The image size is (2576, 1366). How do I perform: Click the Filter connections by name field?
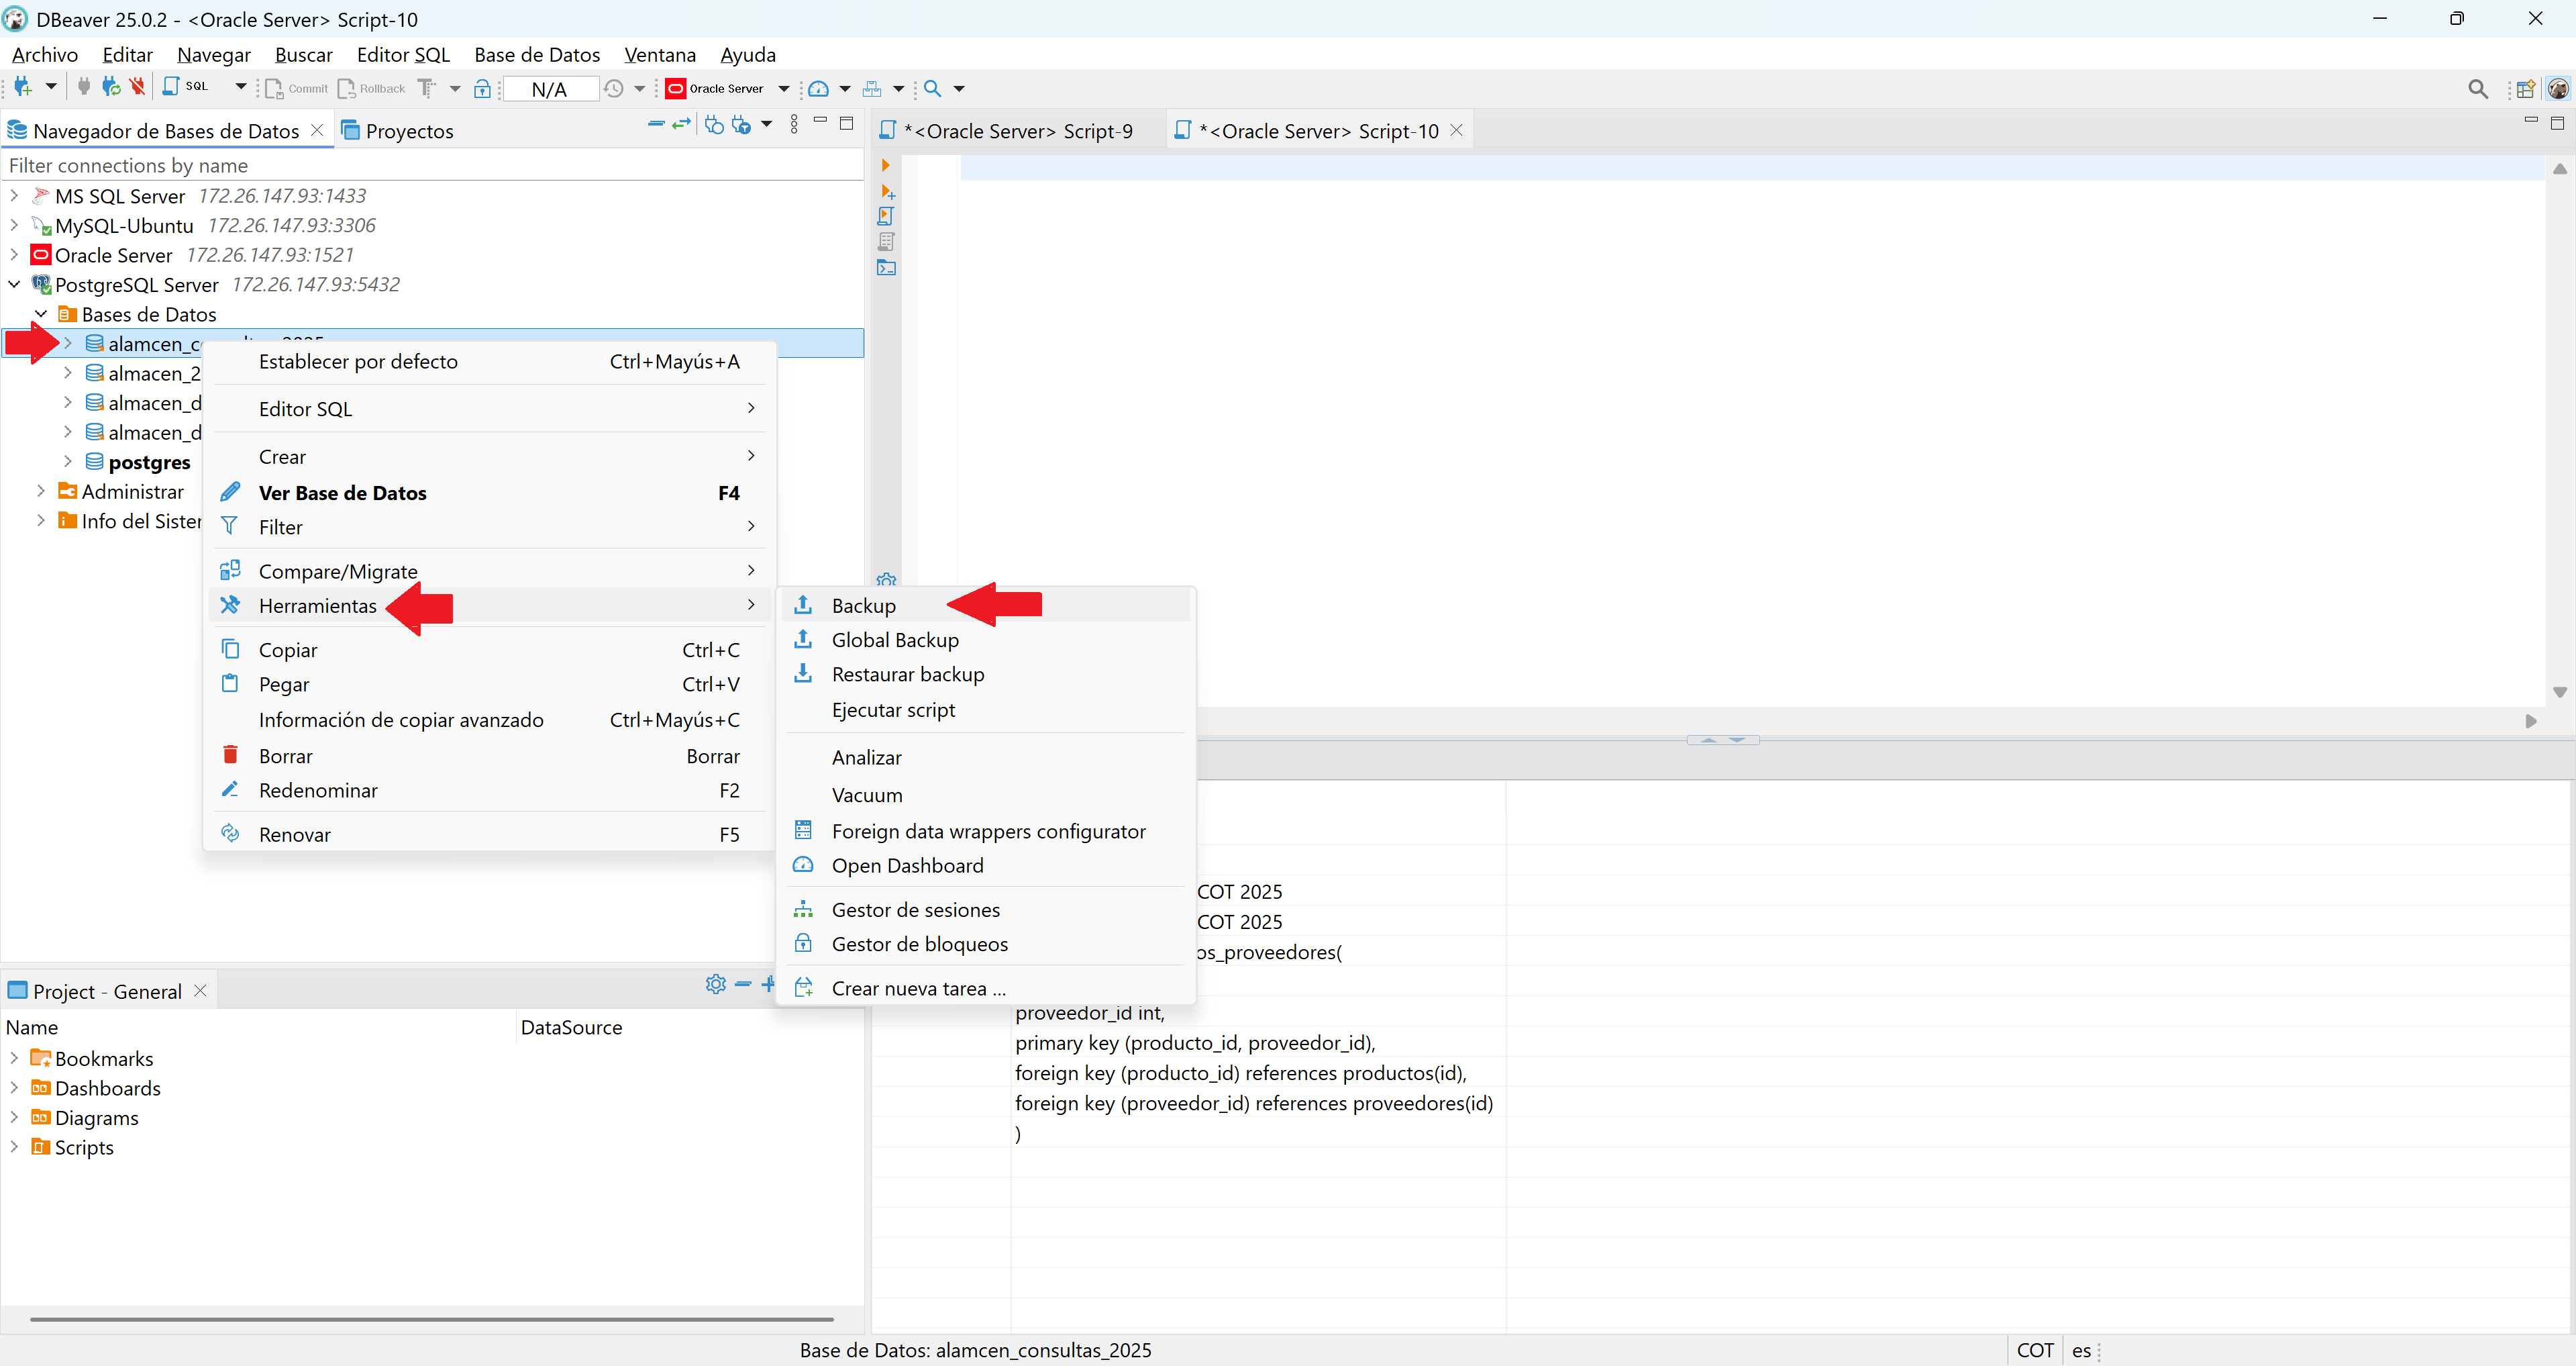click(x=432, y=165)
